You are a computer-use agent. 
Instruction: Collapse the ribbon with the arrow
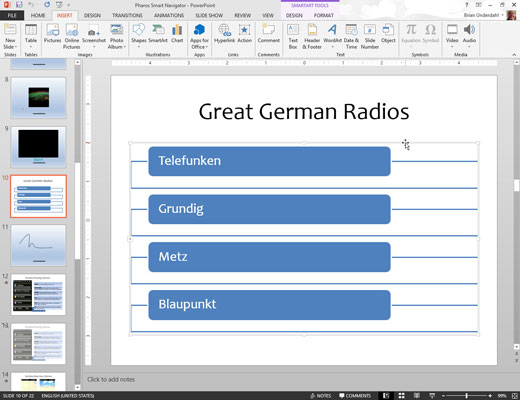[514, 55]
